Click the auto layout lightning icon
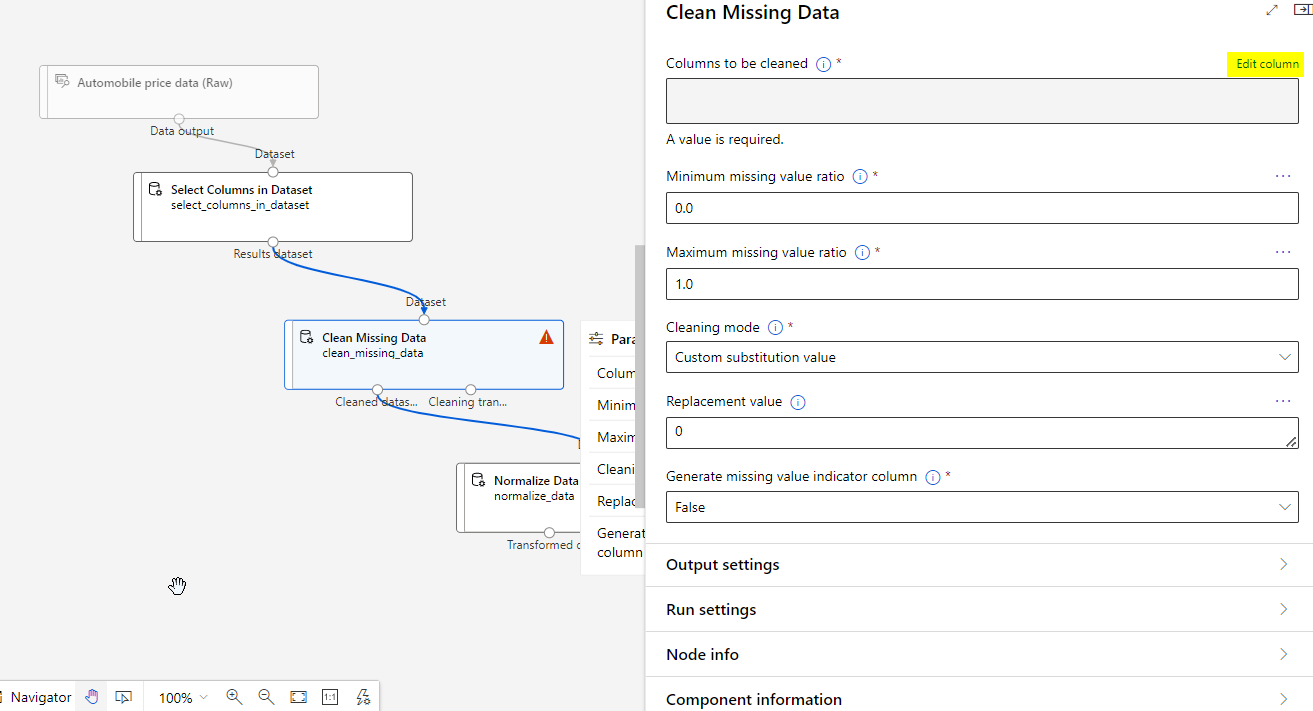Image resolution: width=1313 pixels, height=711 pixels. [x=363, y=697]
